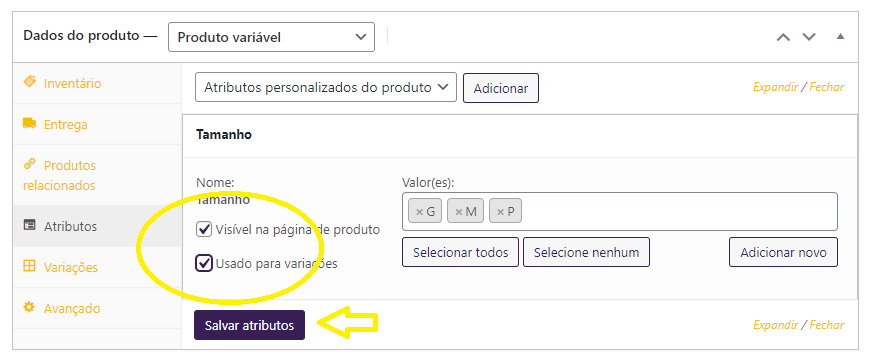870x364 pixels.
Task: Remove the G value tag
Action: [419, 211]
